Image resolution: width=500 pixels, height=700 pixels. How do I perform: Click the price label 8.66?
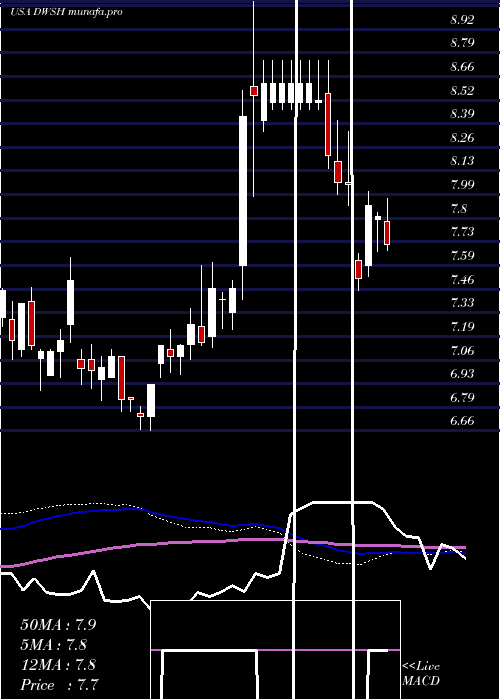coord(462,67)
